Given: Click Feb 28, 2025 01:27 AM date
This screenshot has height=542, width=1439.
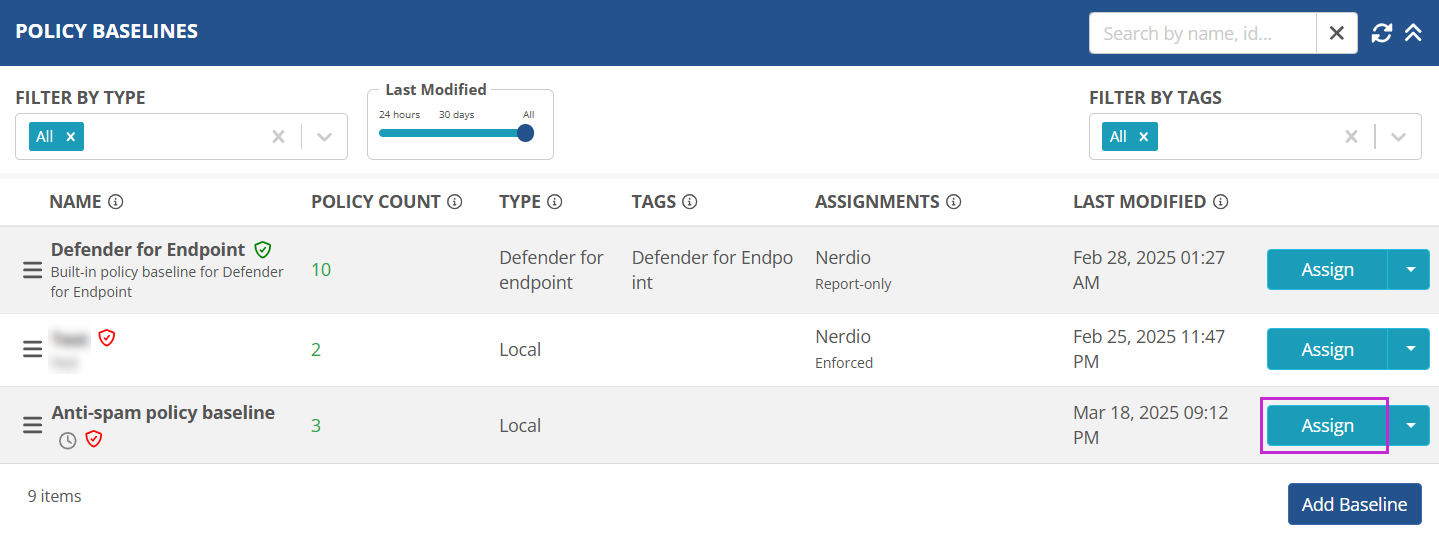Looking at the screenshot, I should click(1149, 270).
